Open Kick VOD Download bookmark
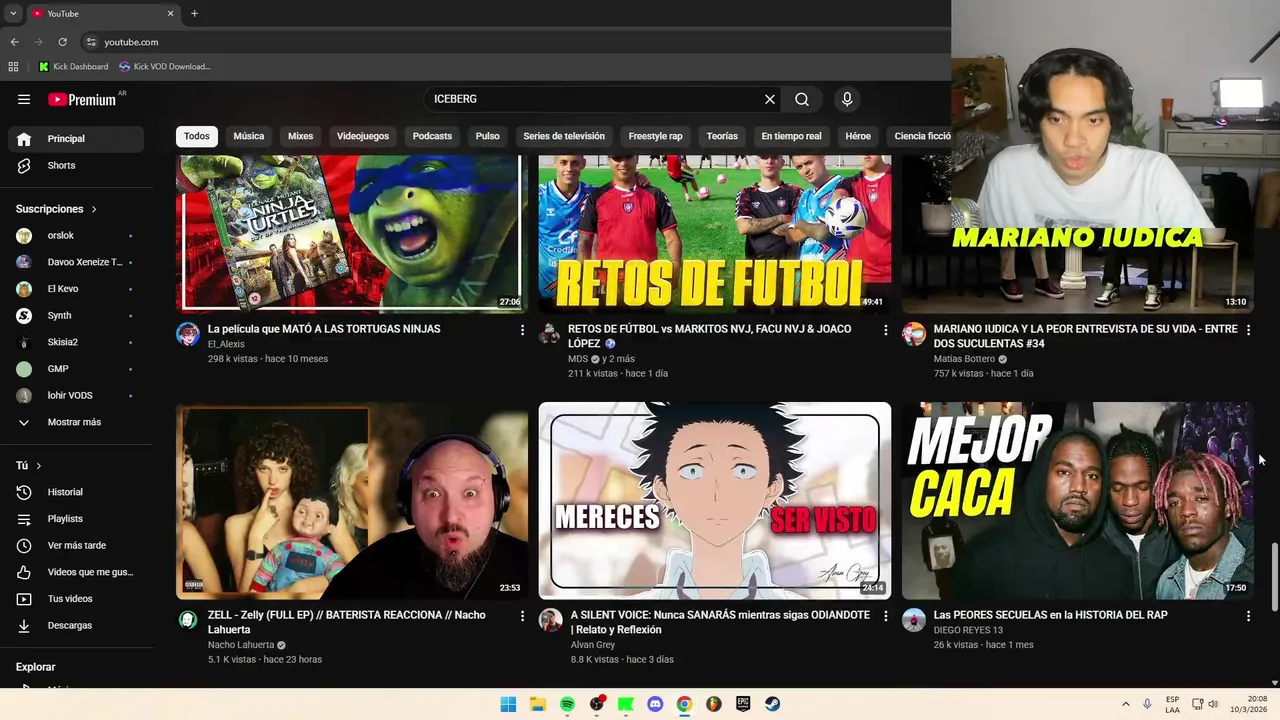1280x720 pixels. tap(165, 67)
